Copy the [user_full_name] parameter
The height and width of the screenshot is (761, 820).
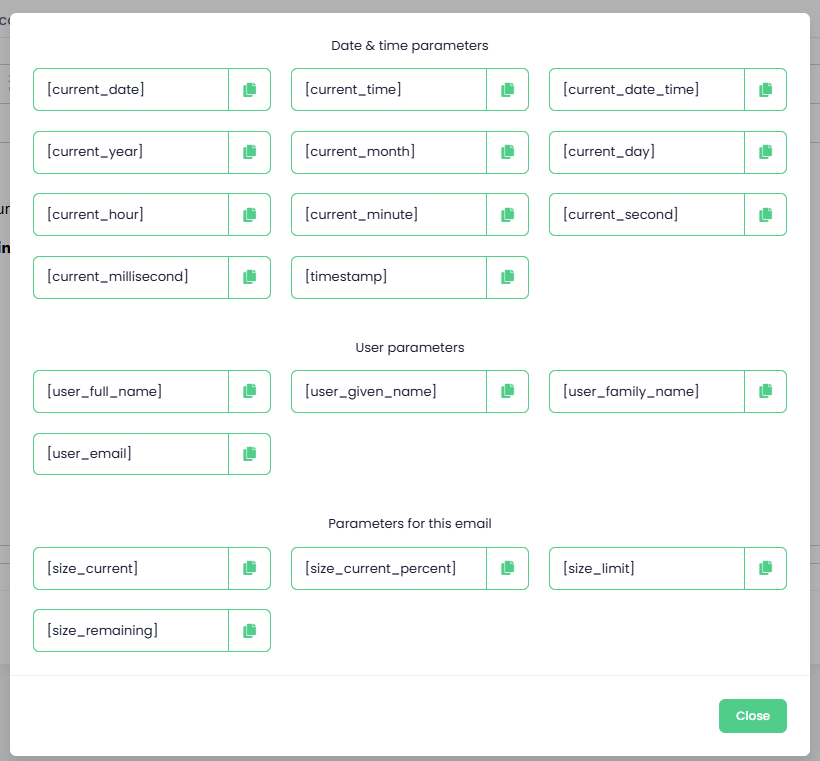pyautogui.click(x=249, y=391)
